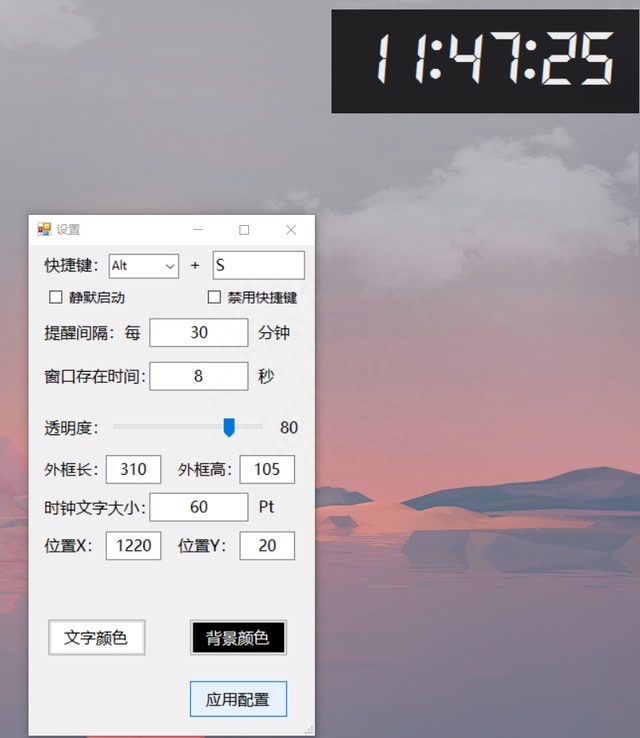Click the 提醒间隔 minutes field showing 30
This screenshot has width=640, height=738.
199,333
